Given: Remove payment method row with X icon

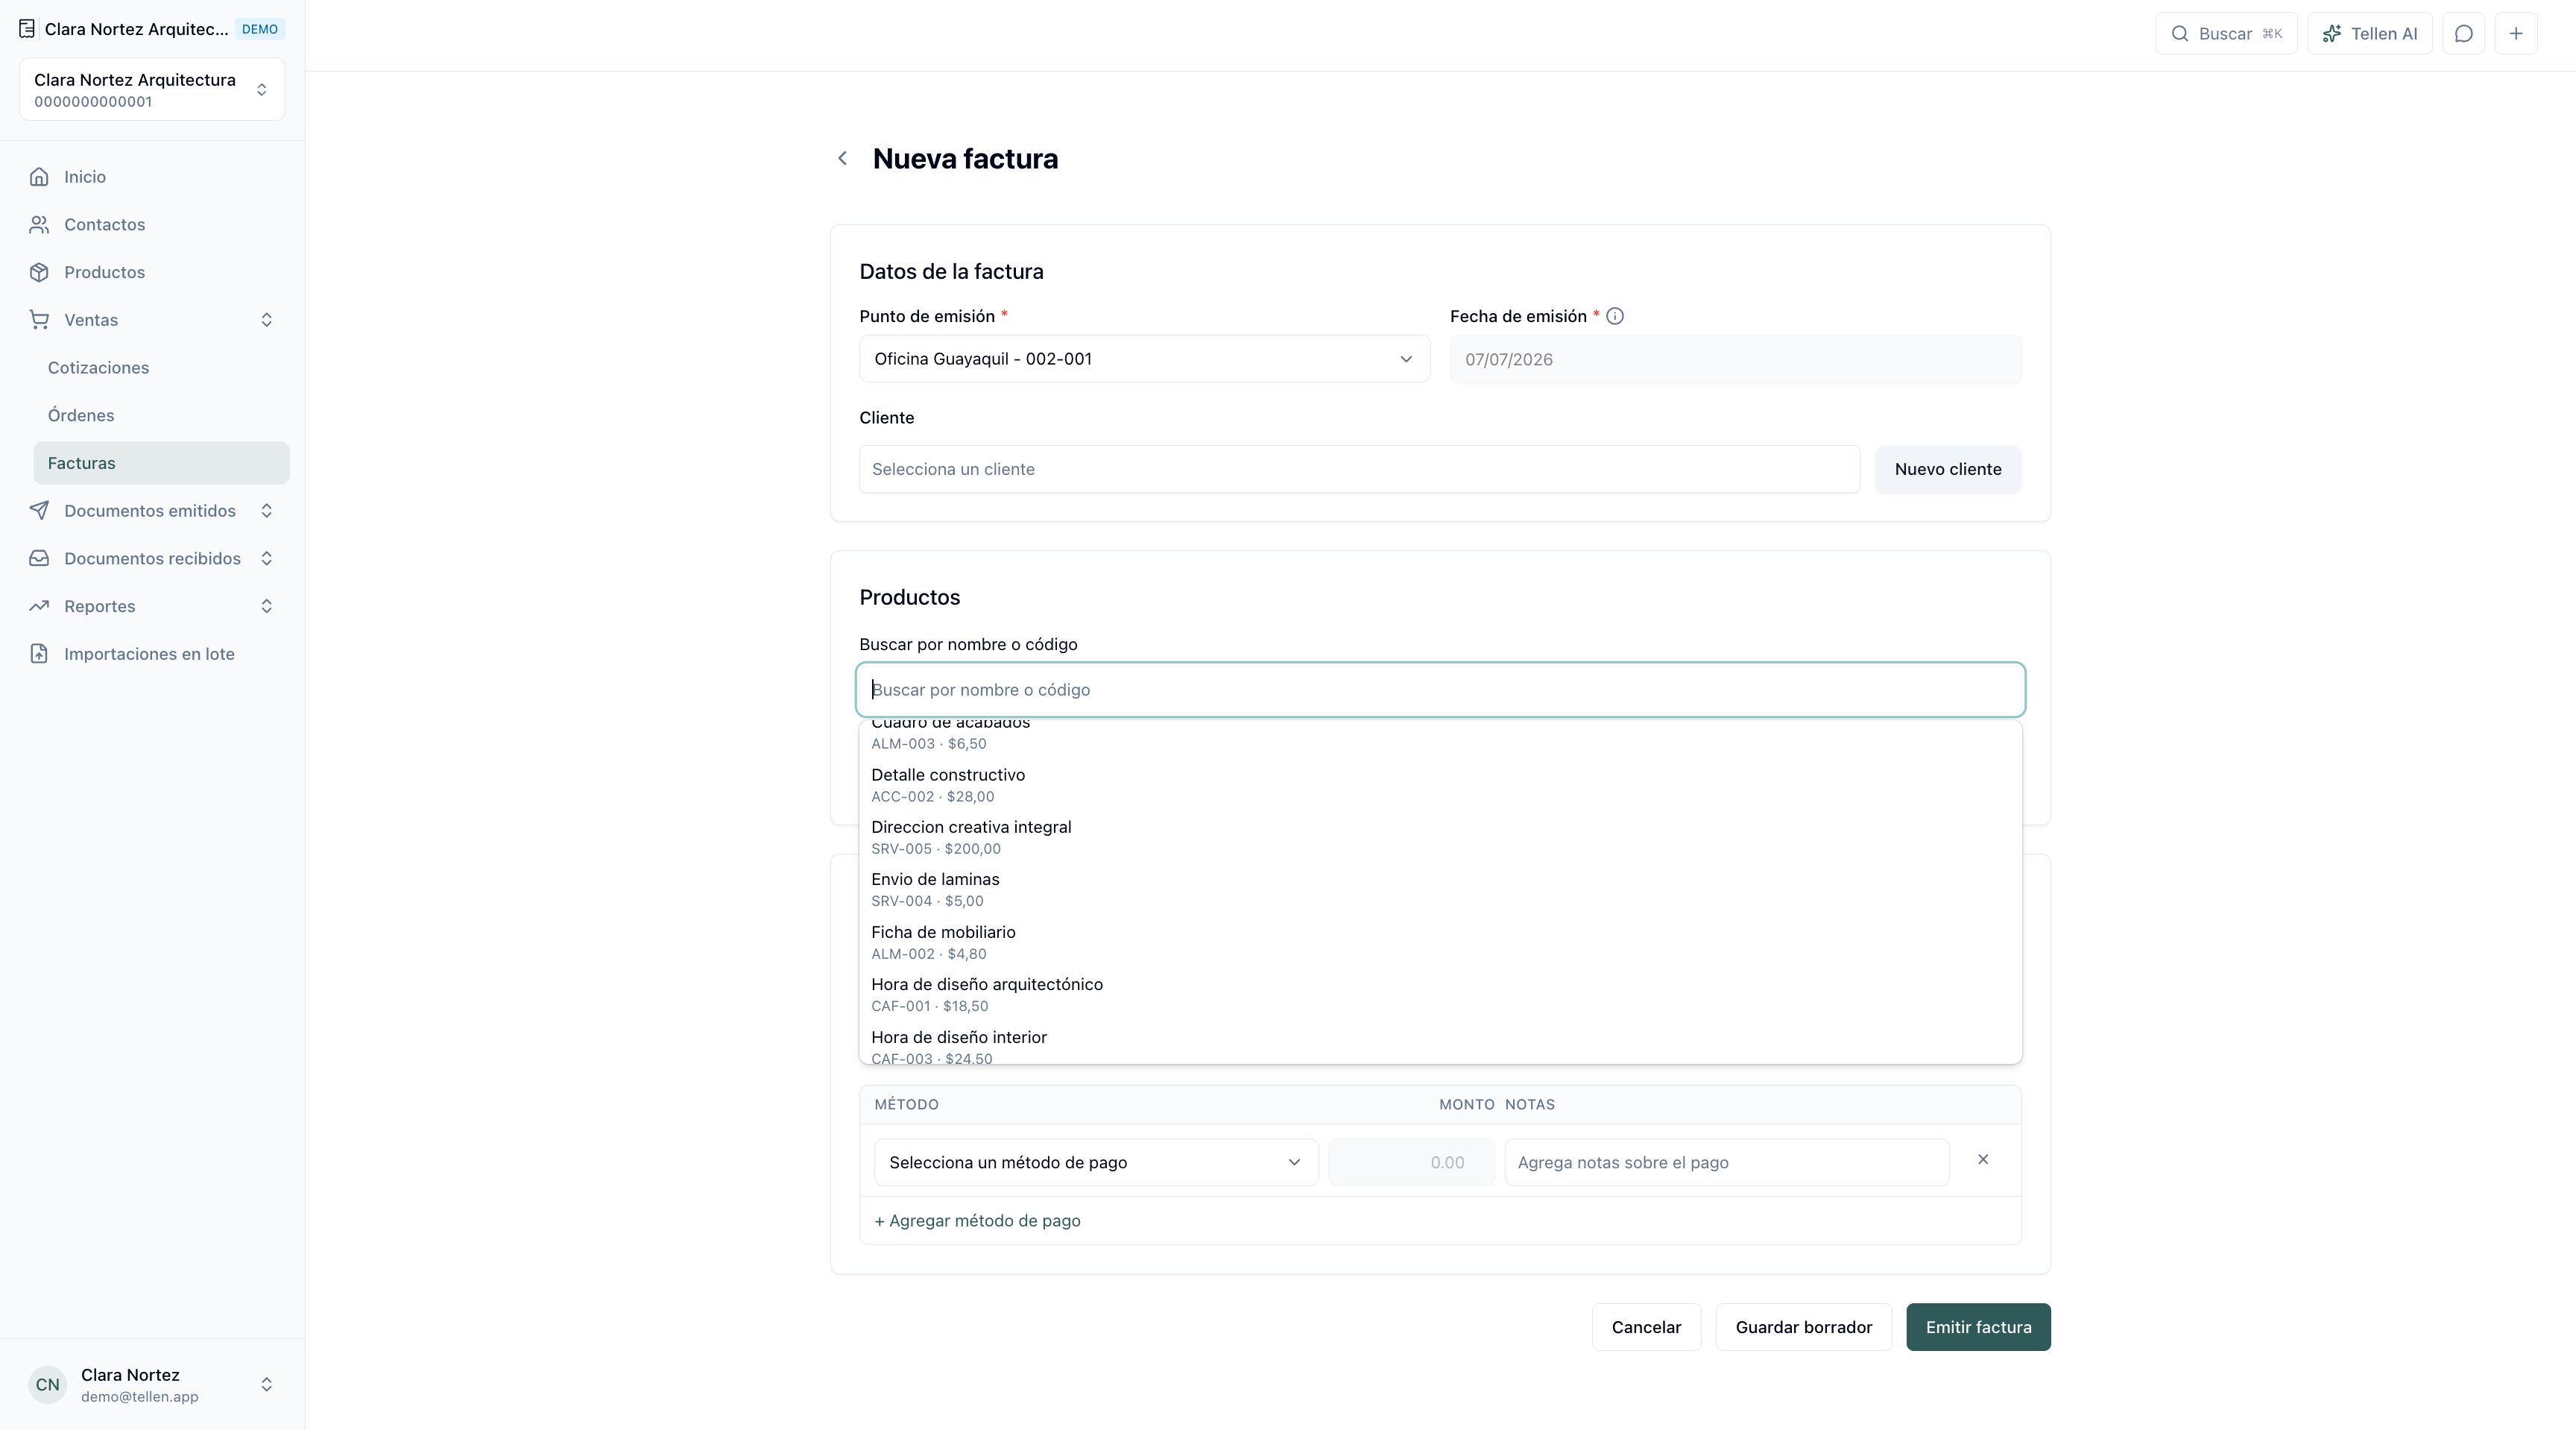Looking at the screenshot, I should pyautogui.click(x=1983, y=1160).
